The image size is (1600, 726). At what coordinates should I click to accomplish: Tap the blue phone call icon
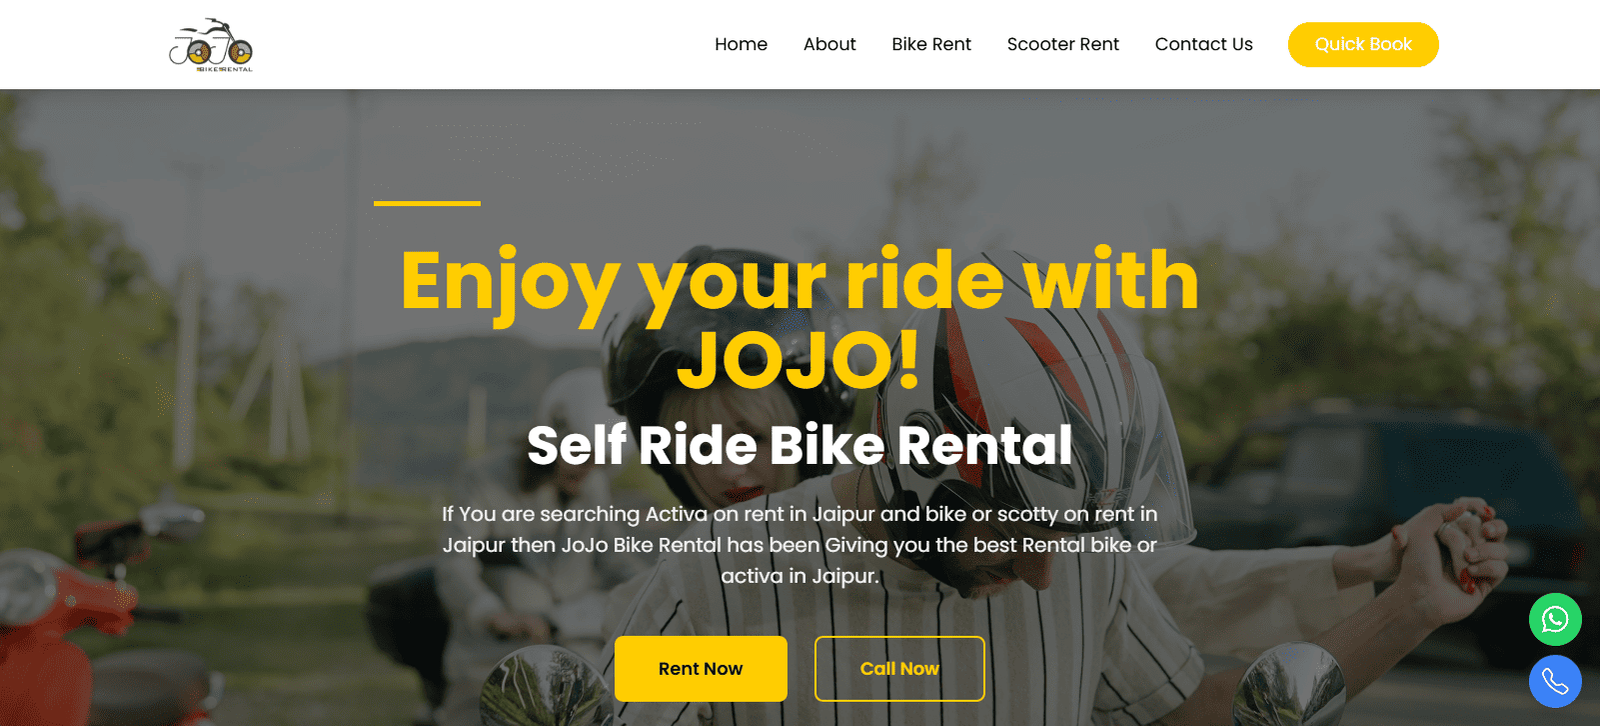(x=1555, y=681)
